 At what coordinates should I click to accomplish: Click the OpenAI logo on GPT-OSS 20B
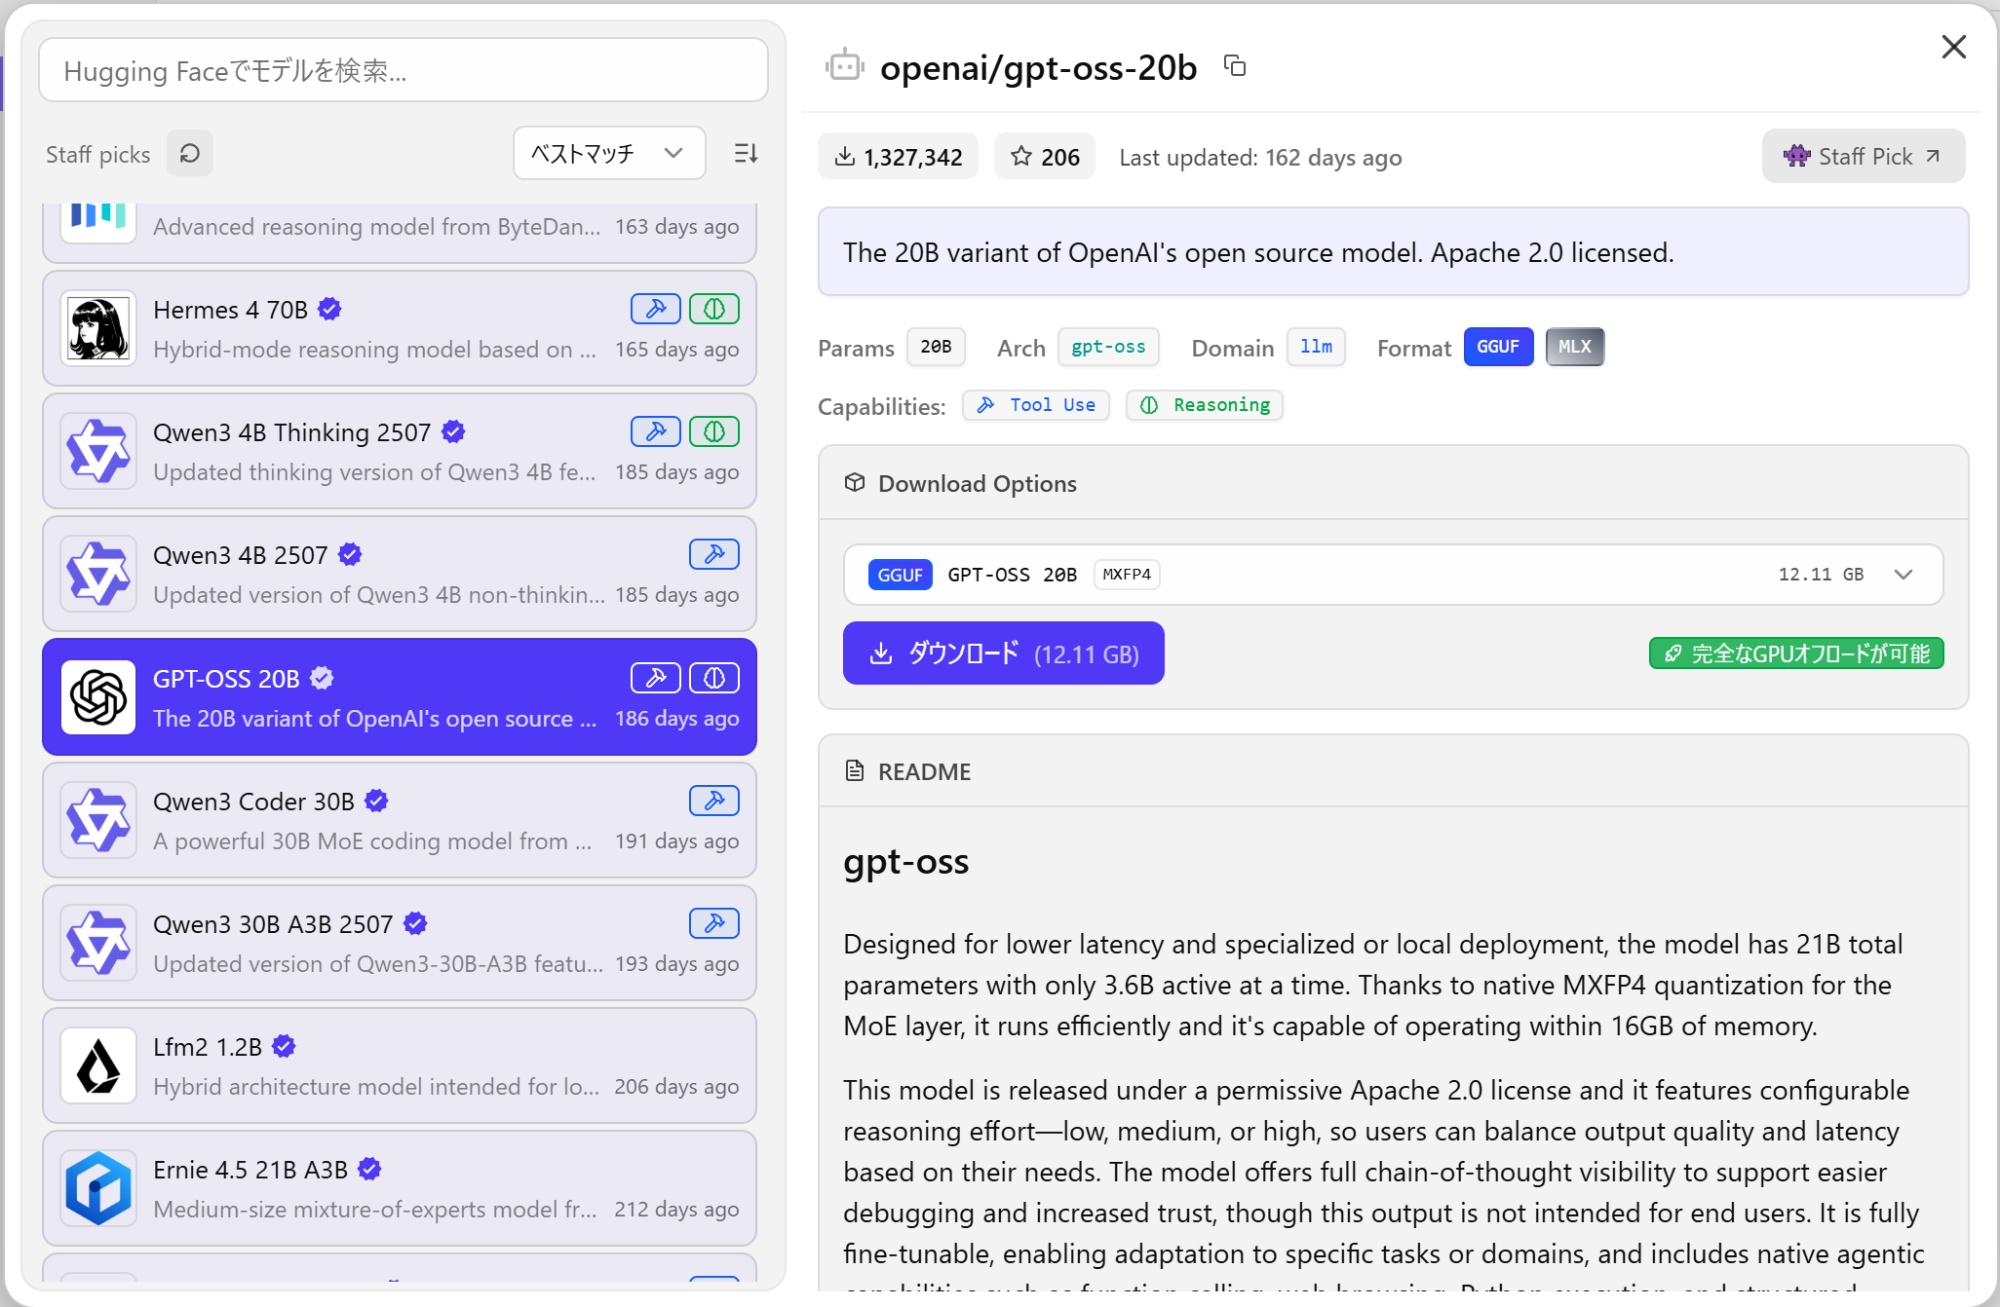tap(98, 697)
